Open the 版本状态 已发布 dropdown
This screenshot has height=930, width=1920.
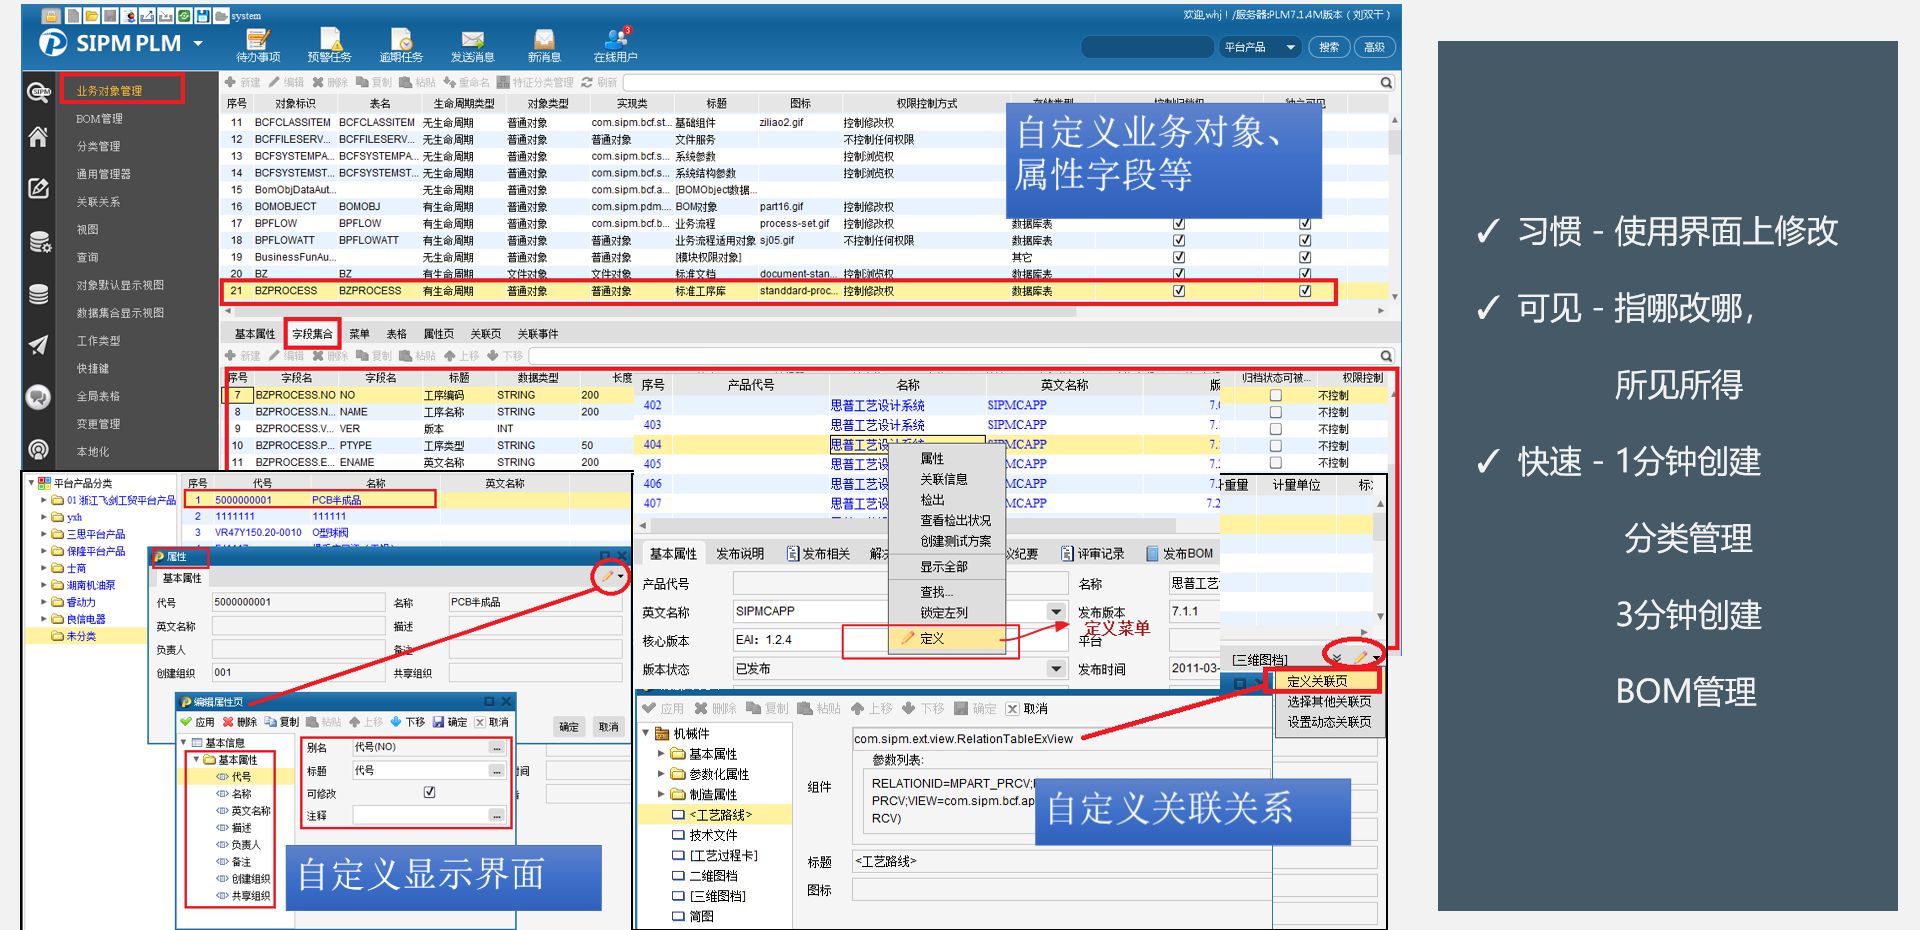[x=1056, y=669]
